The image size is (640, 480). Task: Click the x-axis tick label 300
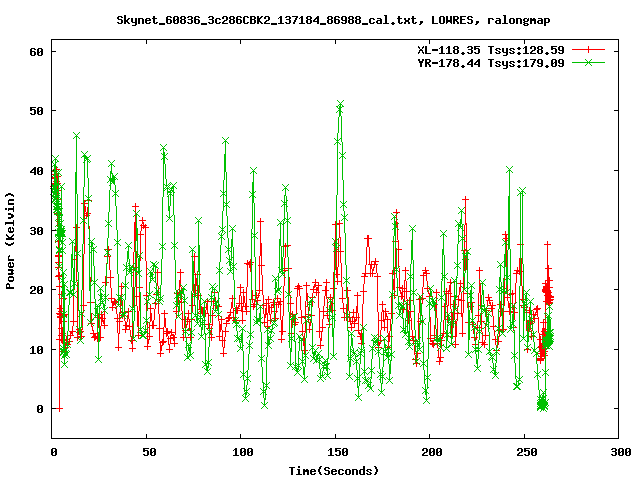621,452
